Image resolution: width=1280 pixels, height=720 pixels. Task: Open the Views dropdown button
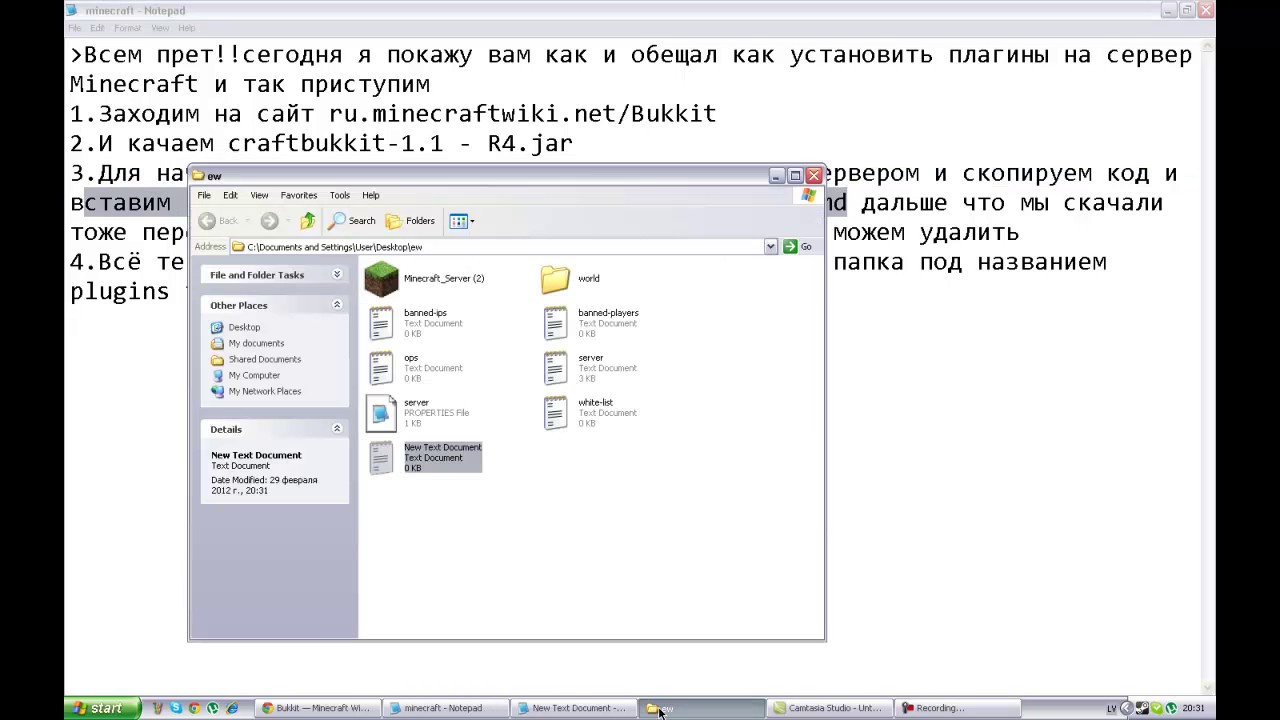[x=462, y=221]
